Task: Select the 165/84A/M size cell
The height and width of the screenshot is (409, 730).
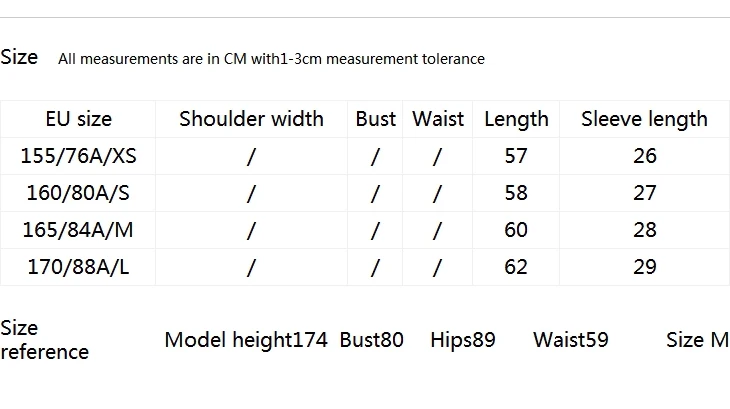Action: pos(78,230)
